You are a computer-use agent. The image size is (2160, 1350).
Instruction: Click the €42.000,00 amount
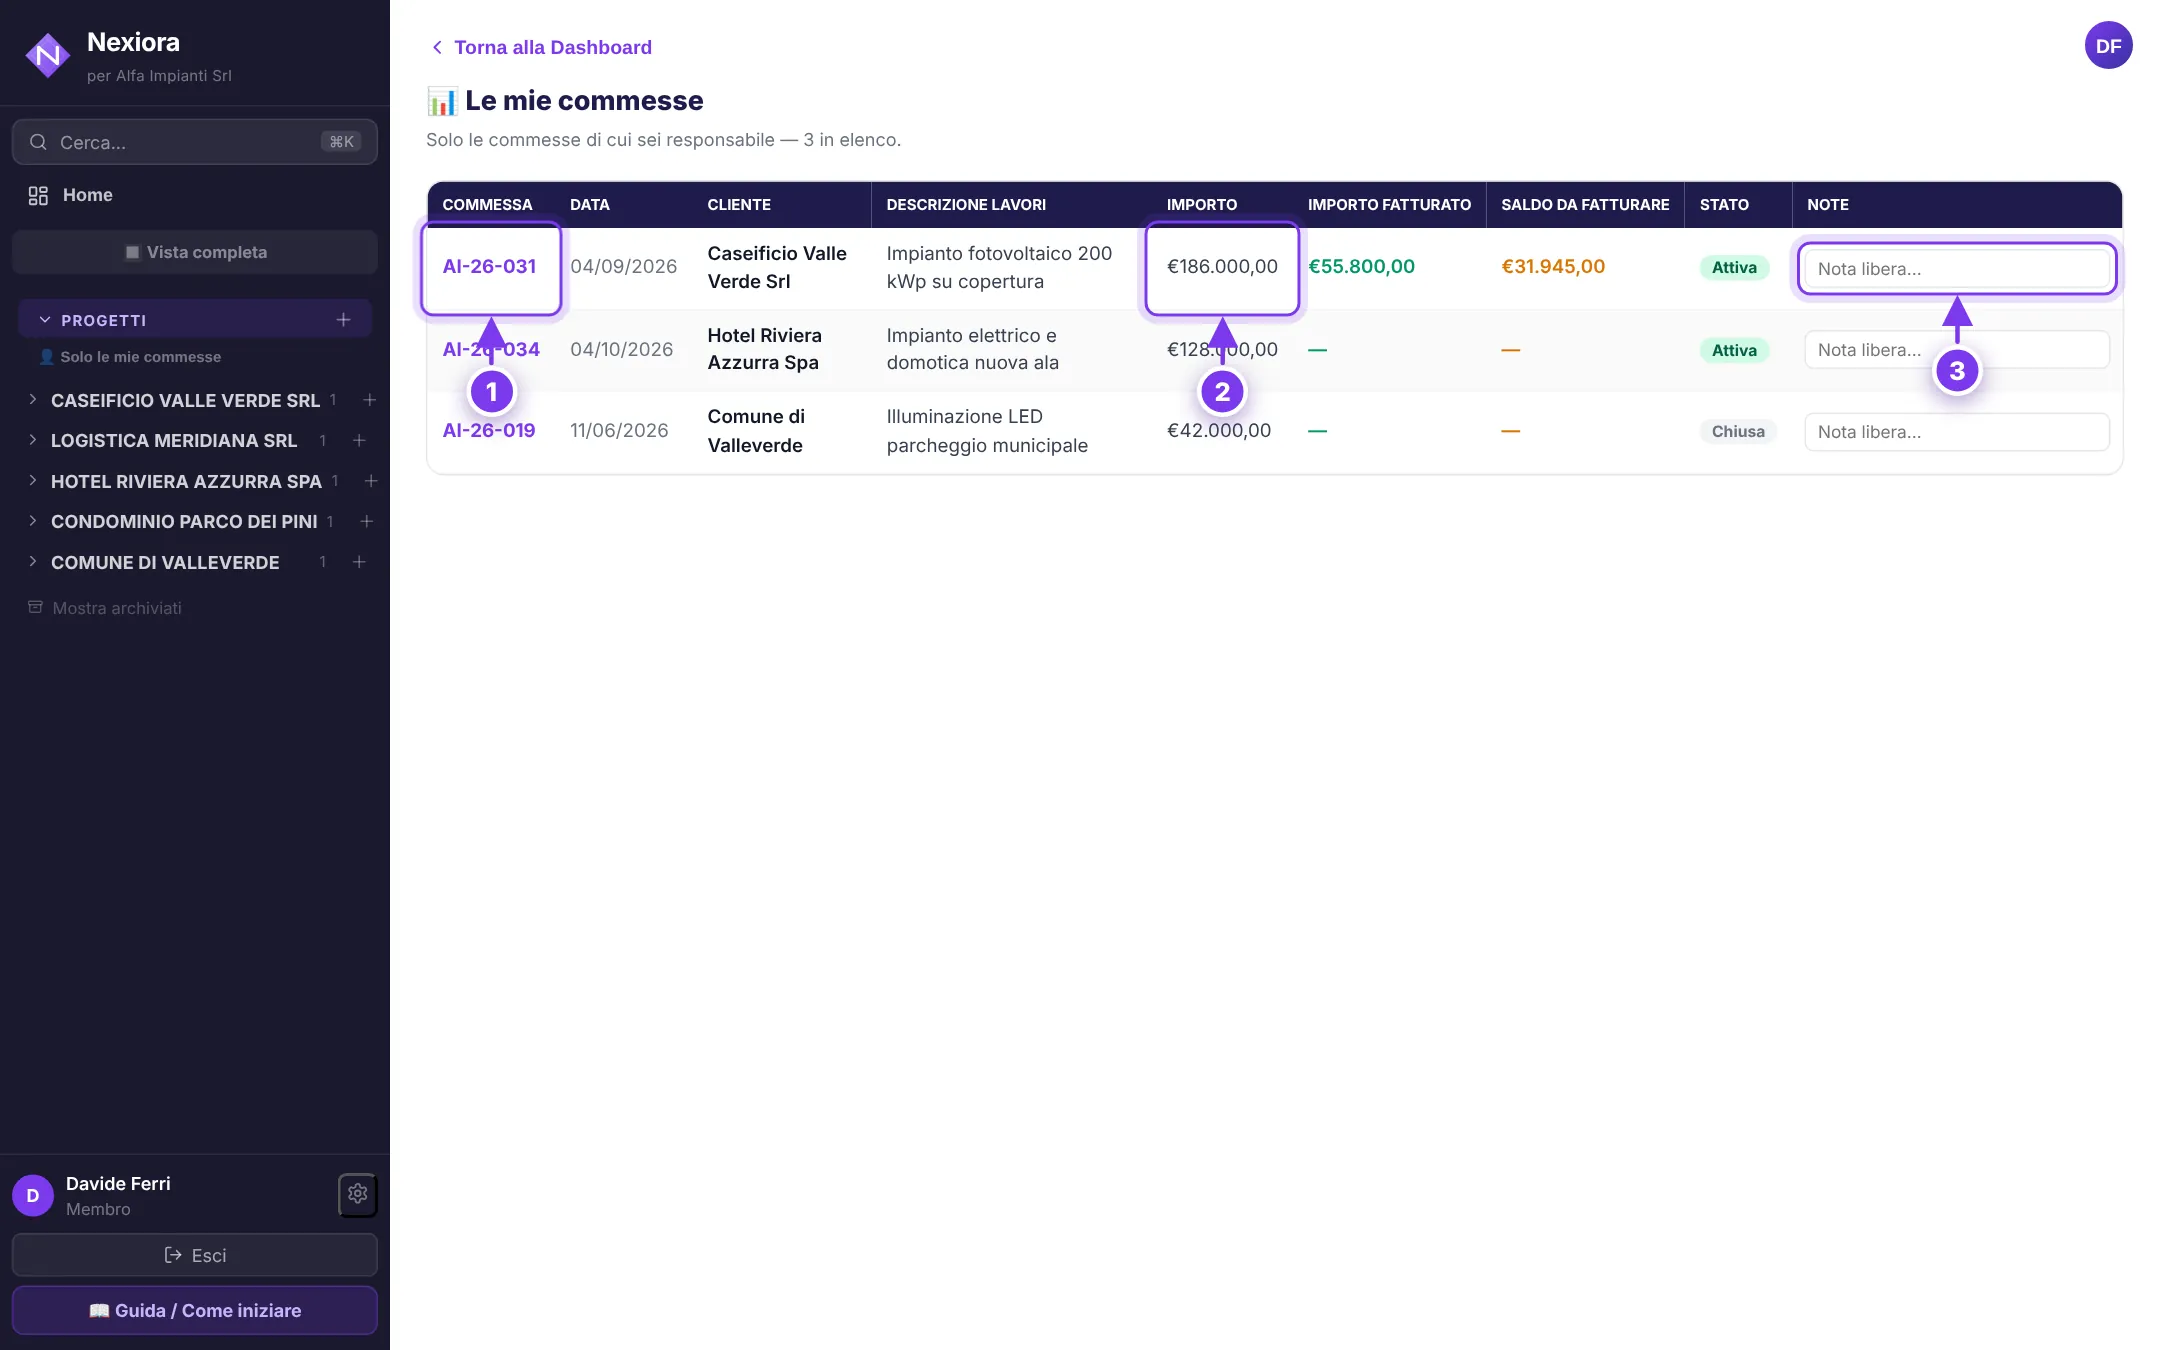click(1219, 430)
